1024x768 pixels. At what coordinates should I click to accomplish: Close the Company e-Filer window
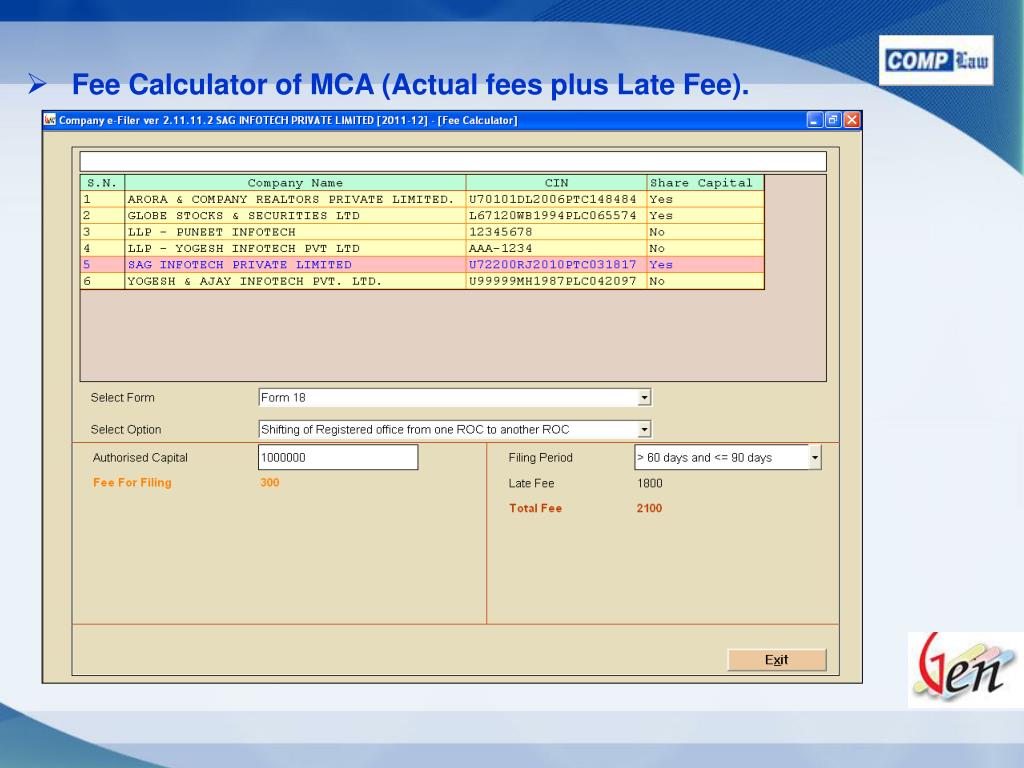coord(852,120)
